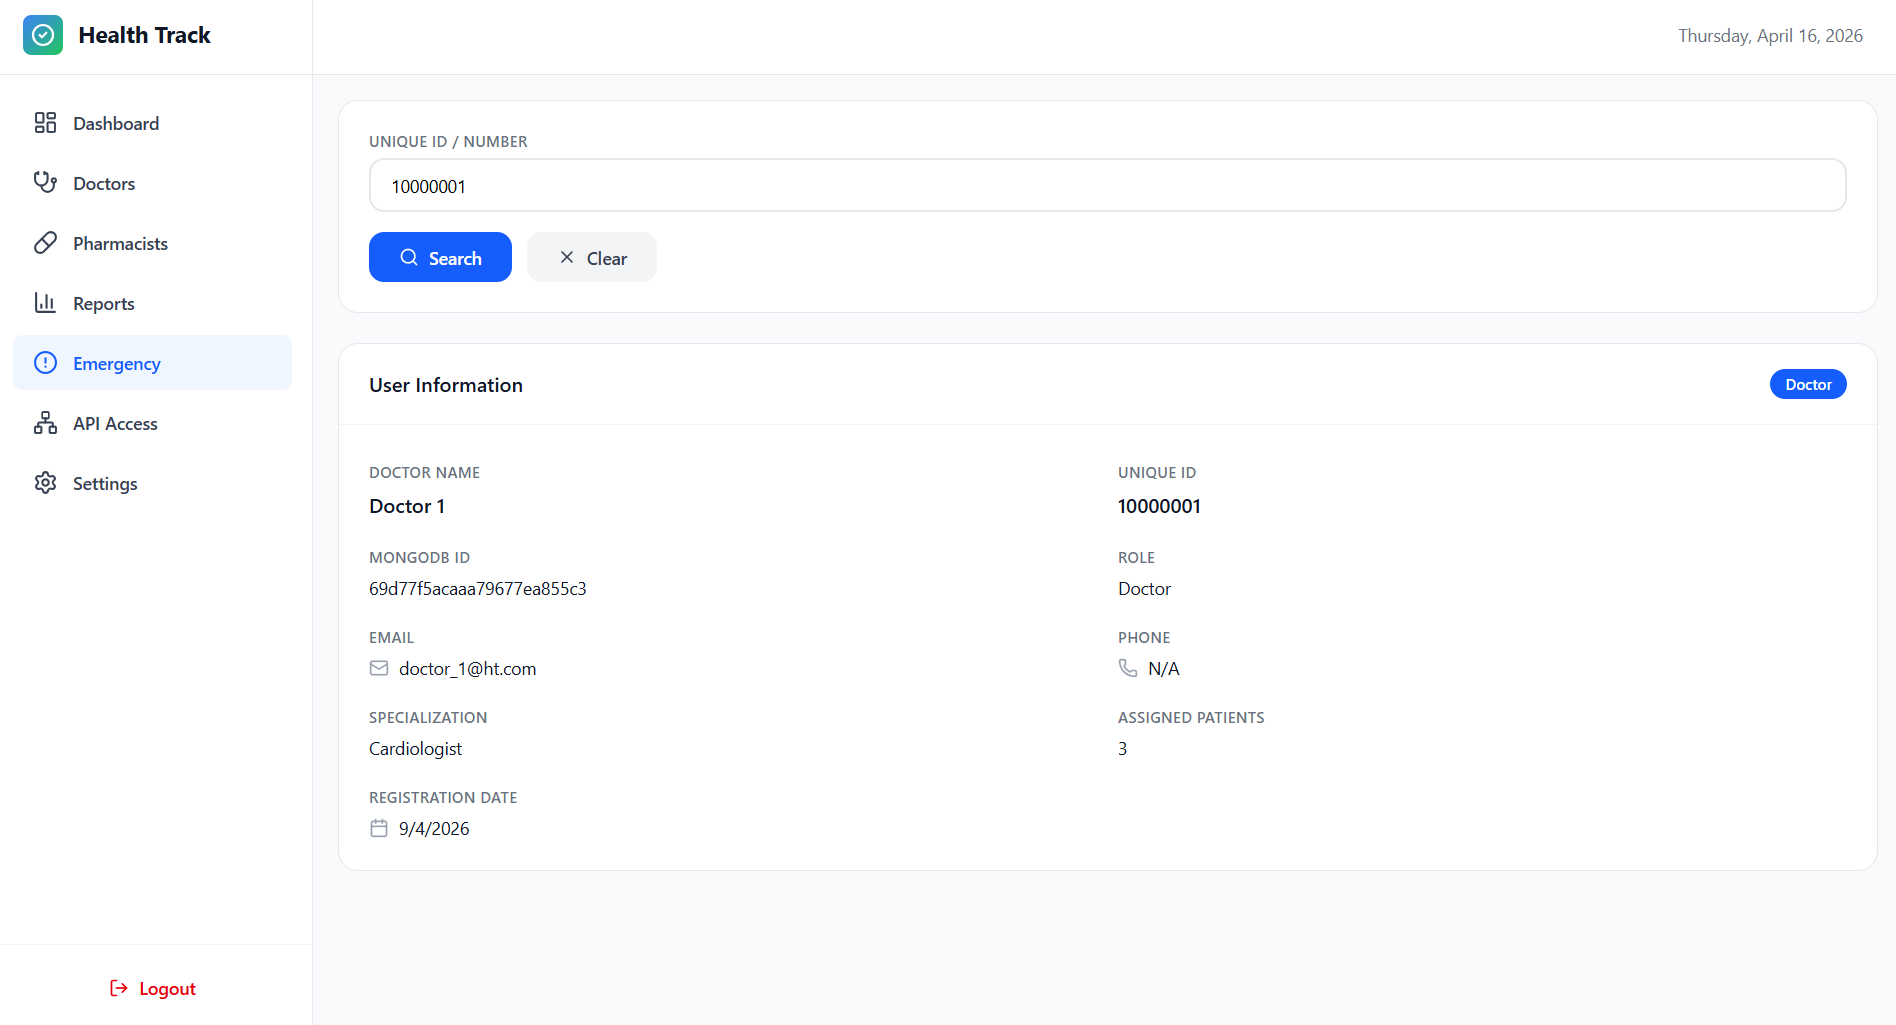Image resolution: width=1896 pixels, height=1025 pixels.
Task: Open the Pharmacists section
Action: [x=120, y=243]
